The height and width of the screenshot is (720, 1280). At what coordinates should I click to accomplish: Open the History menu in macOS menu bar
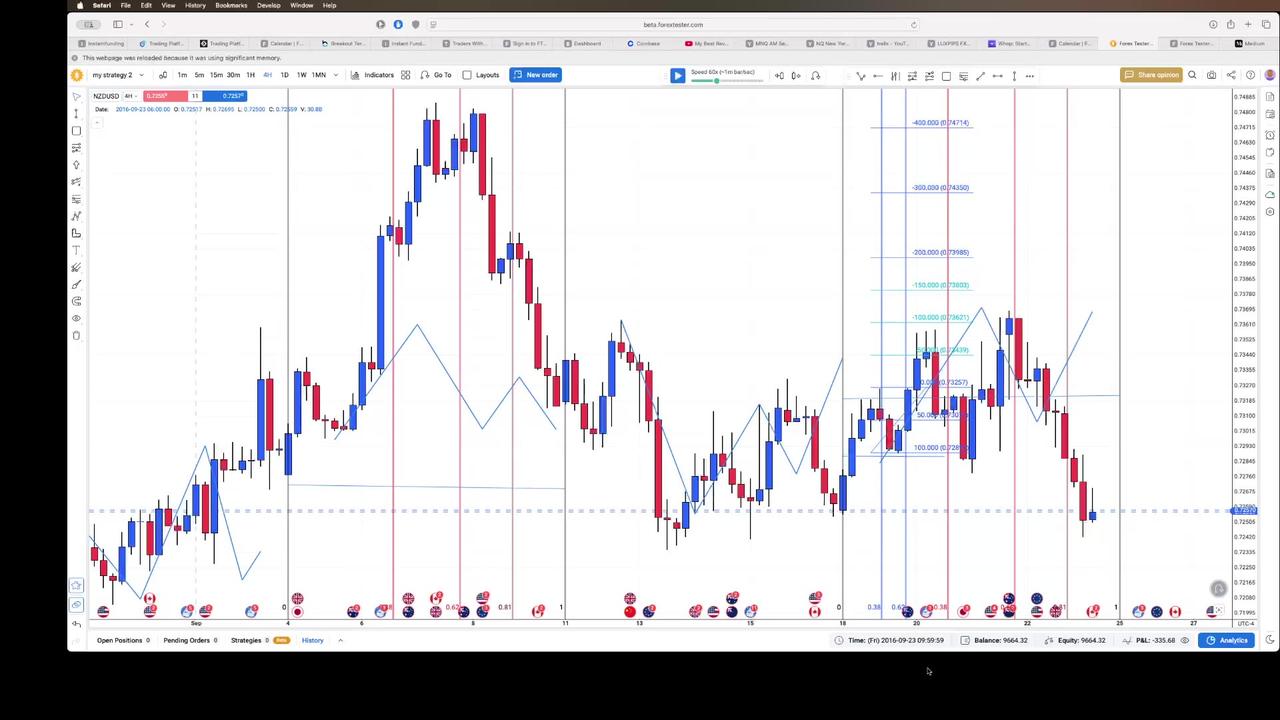point(195,5)
